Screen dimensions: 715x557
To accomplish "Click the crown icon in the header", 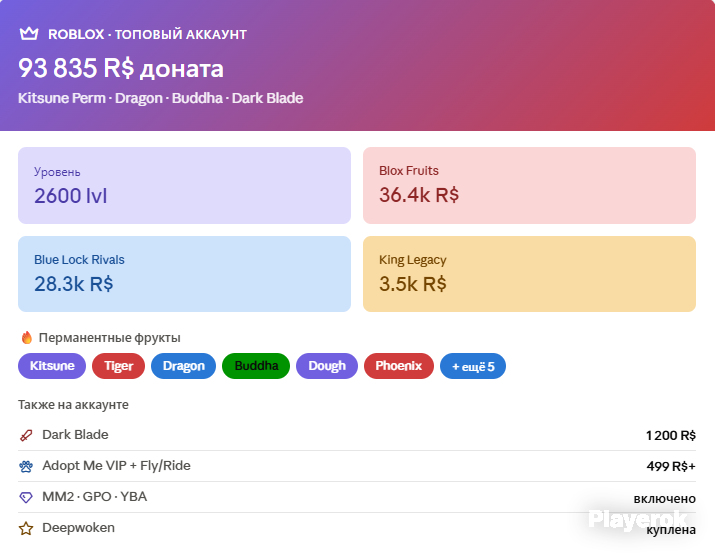I will coord(29,34).
